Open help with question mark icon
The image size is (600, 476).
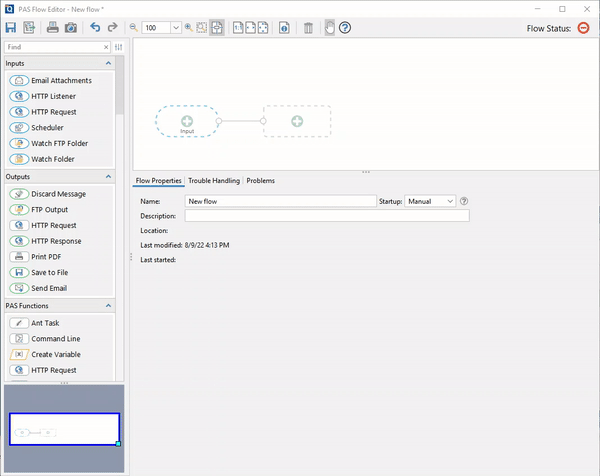(345, 28)
